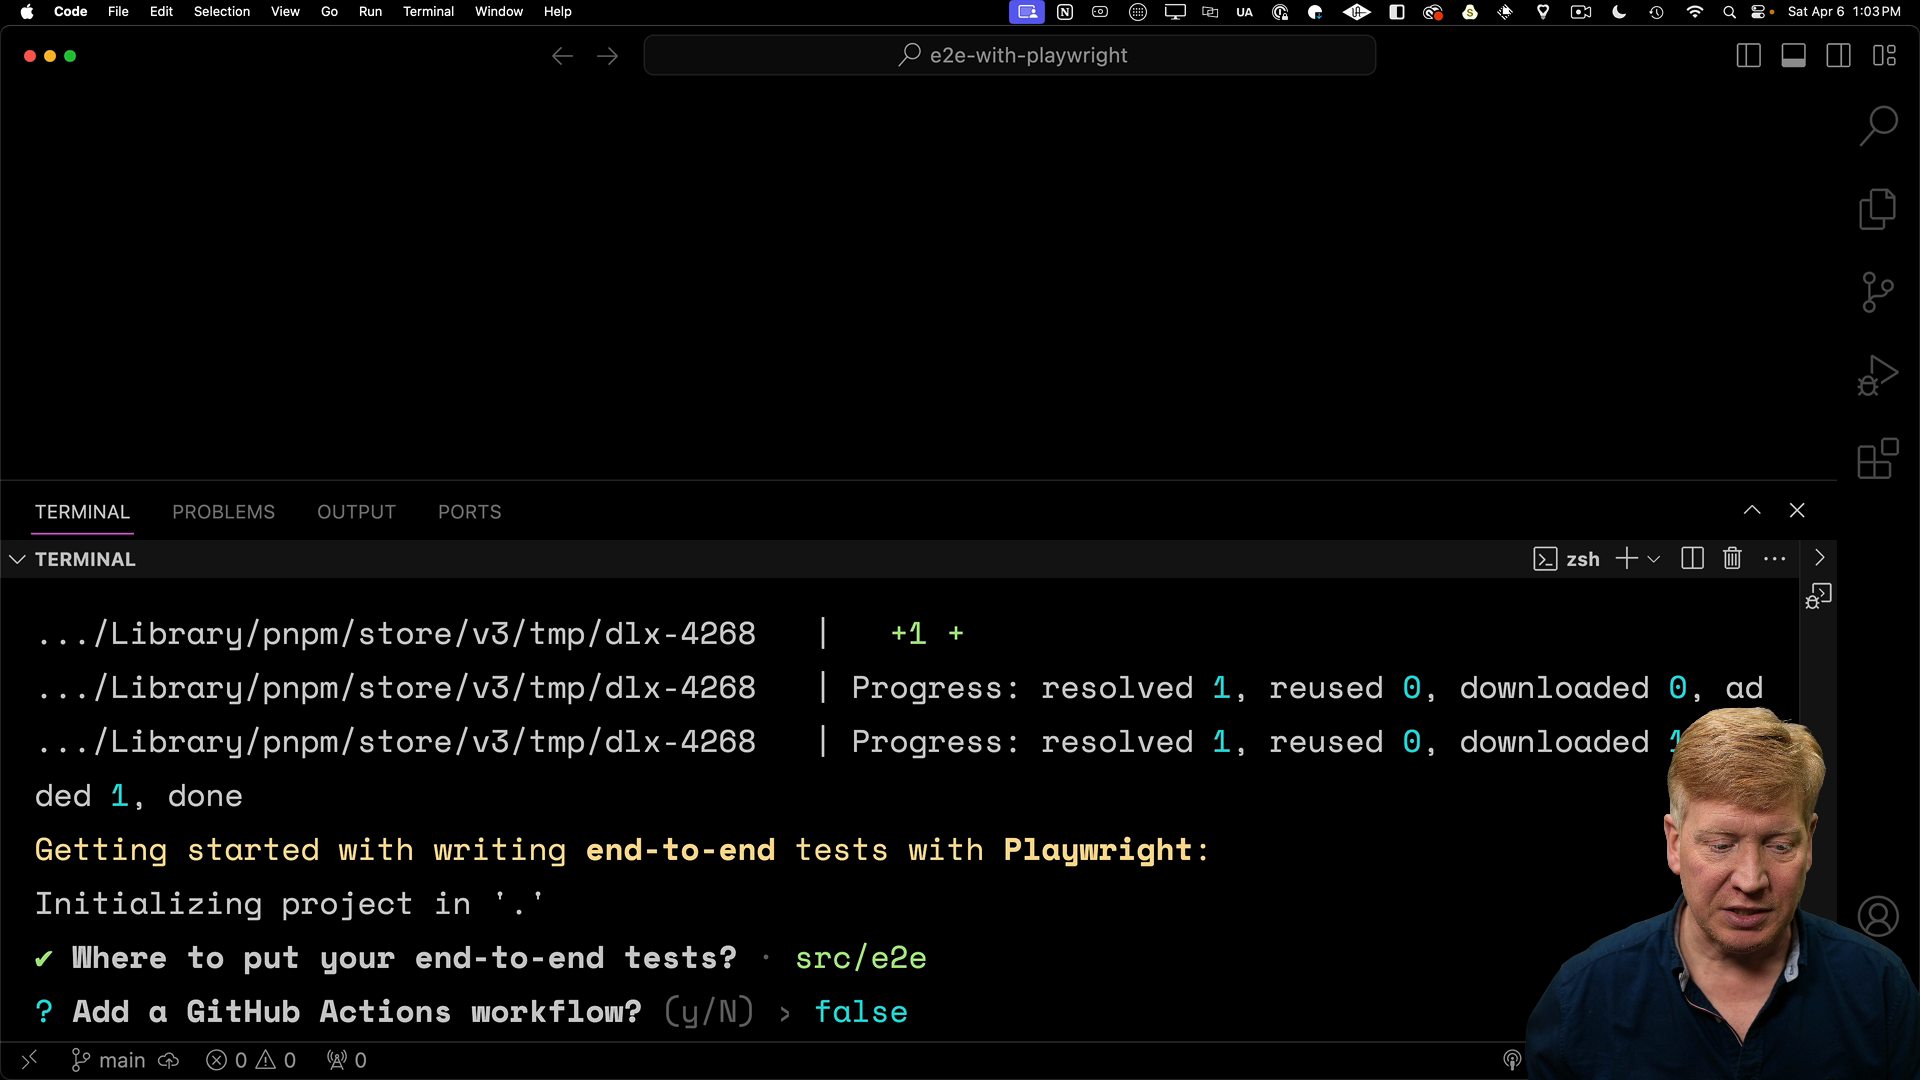Click the Notion icon in the menu bar
Image resolution: width=1920 pixels, height=1080 pixels.
click(1064, 12)
